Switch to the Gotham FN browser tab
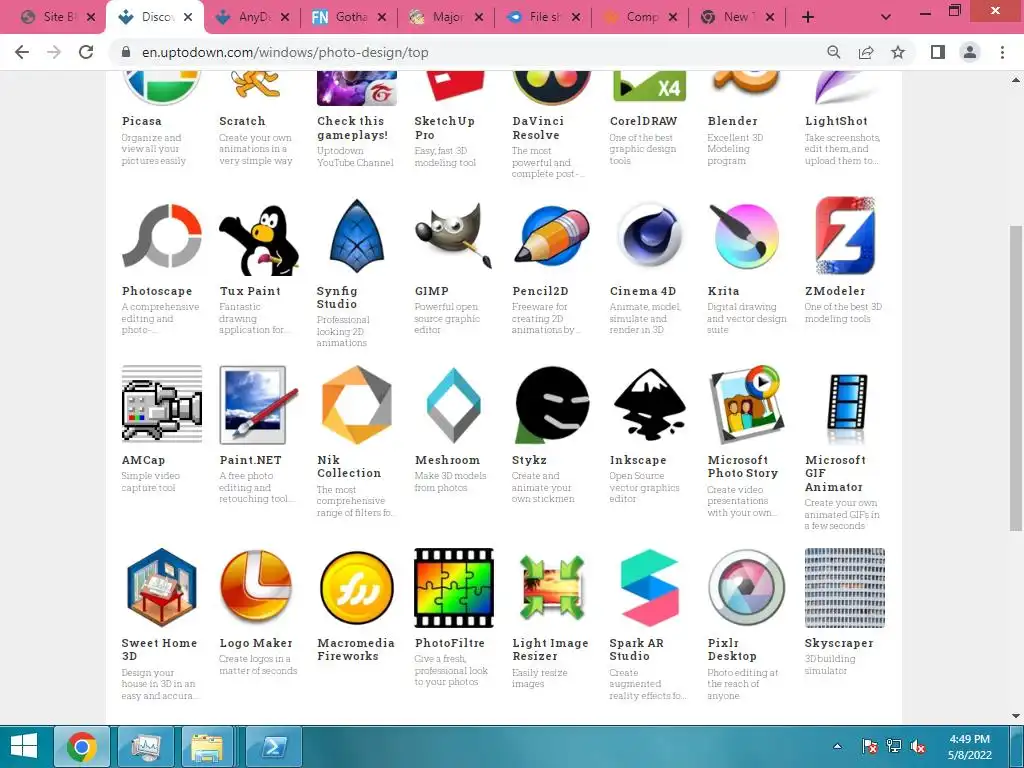The height and width of the screenshot is (768, 1024). coord(349,17)
